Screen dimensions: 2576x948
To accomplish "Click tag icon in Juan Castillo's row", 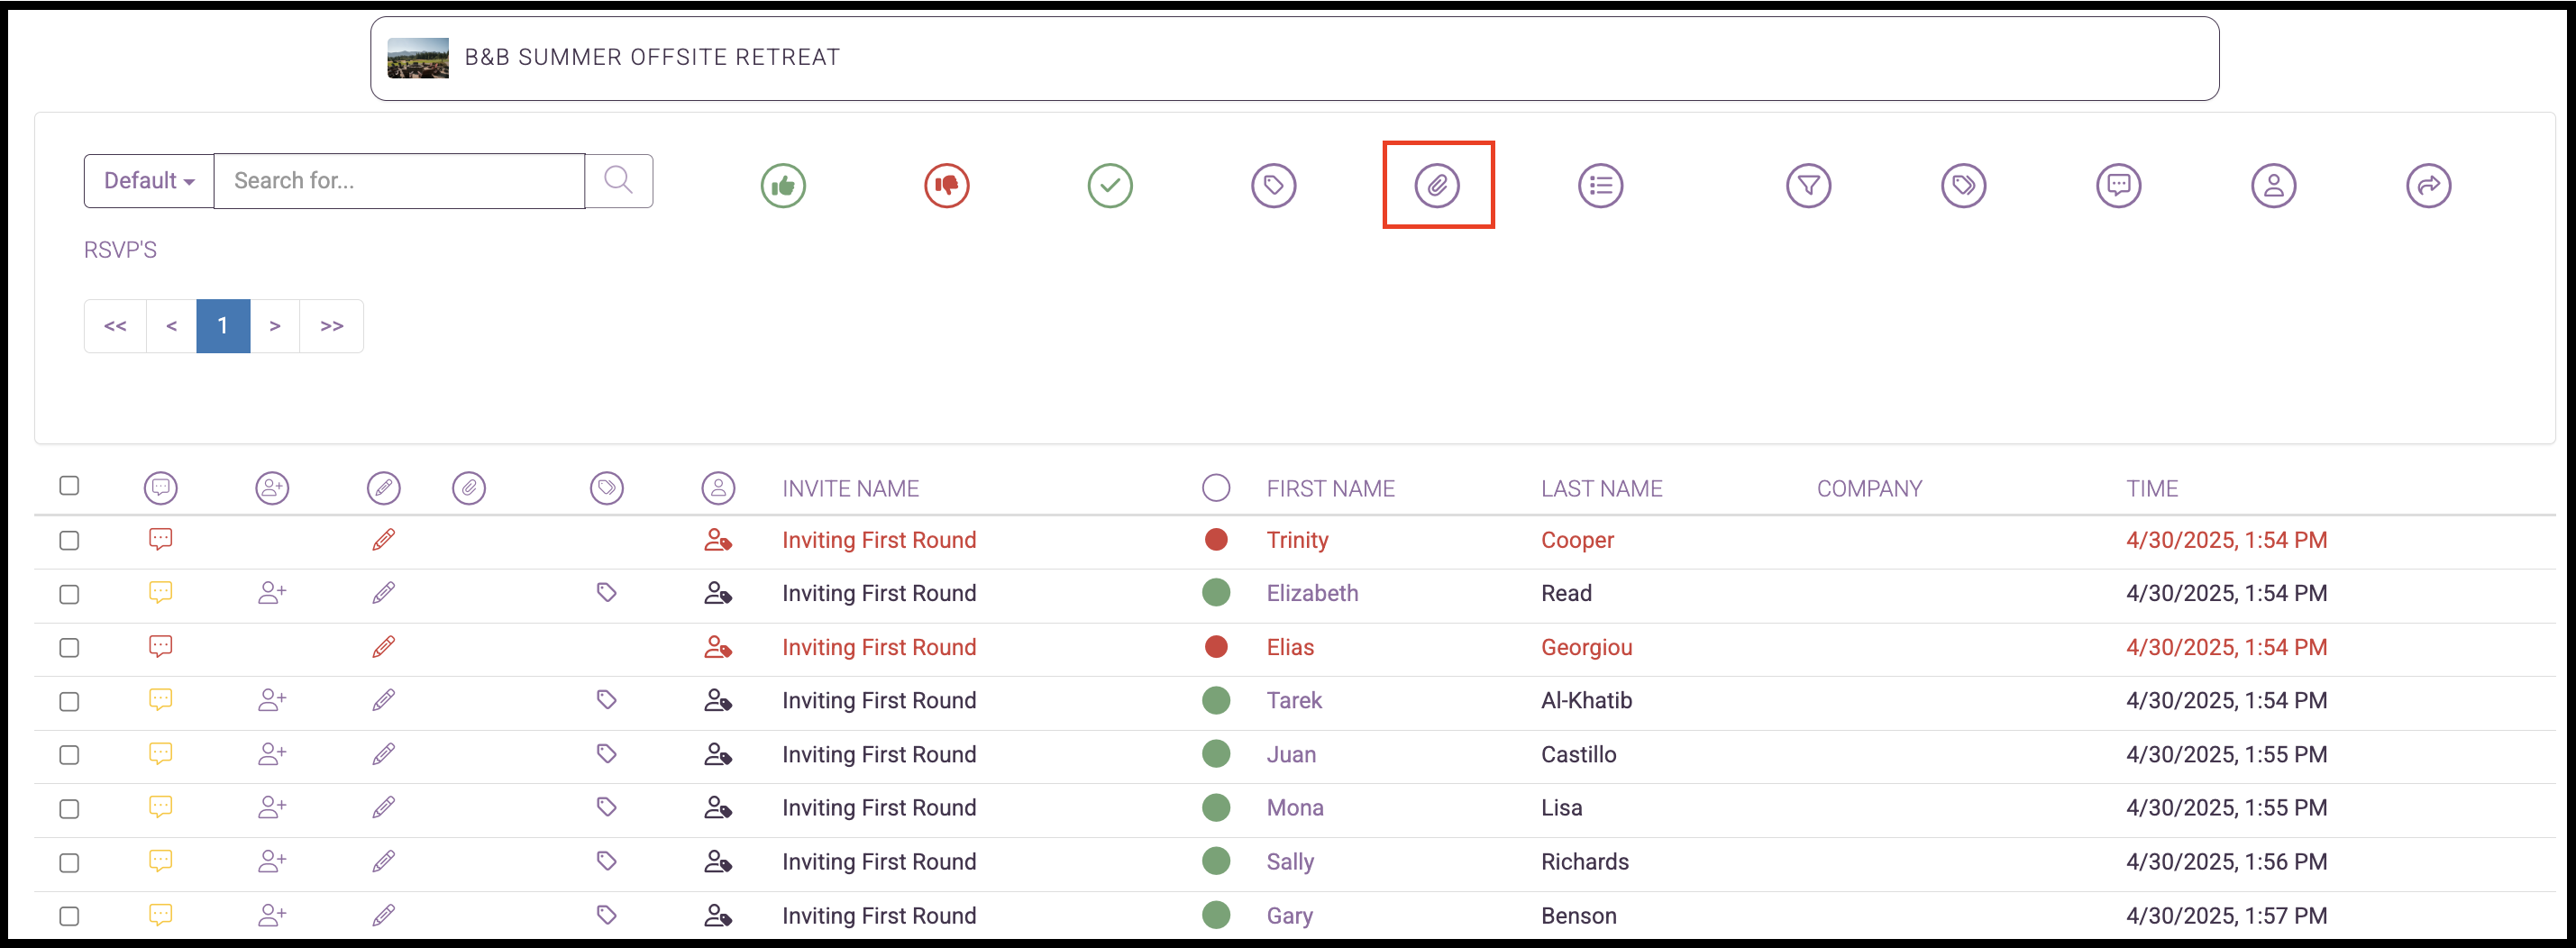I will pyautogui.click(x=607, y=754).
